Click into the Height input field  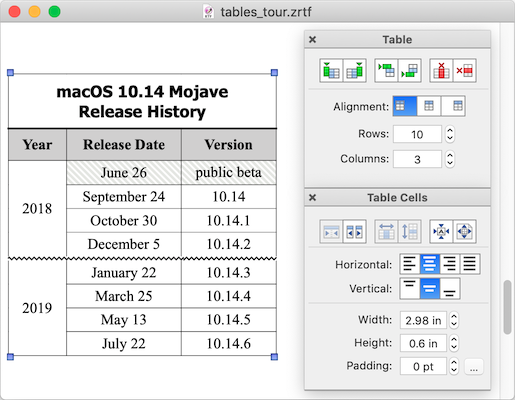pos(423,343)
